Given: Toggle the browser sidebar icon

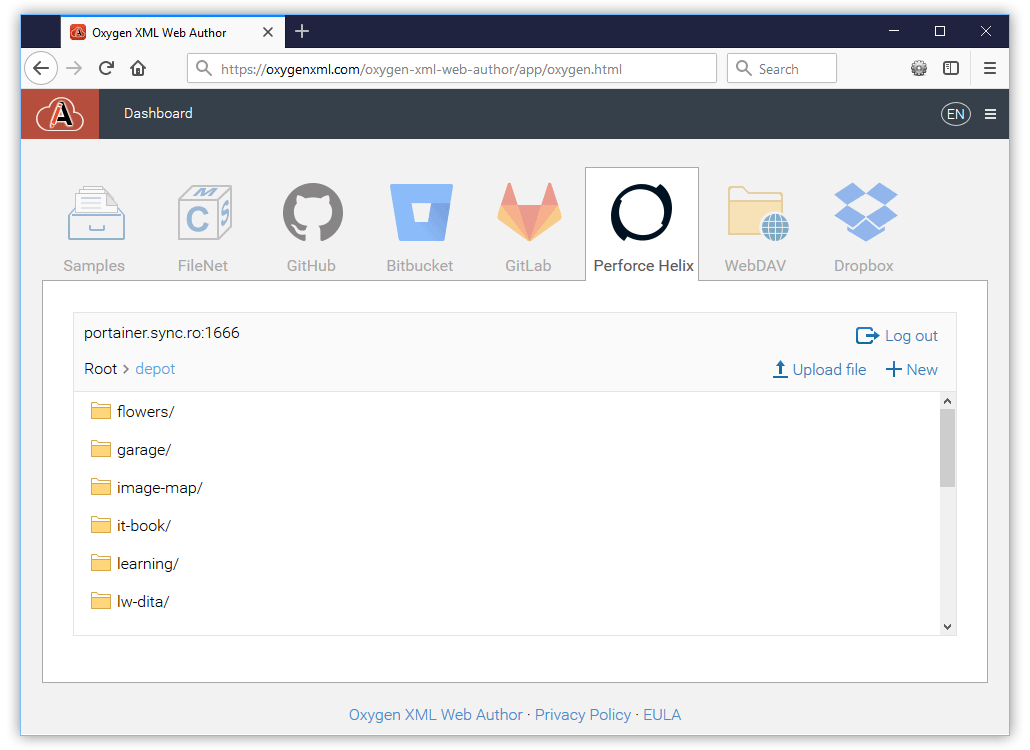Looking at the screenshot, I should pos(951,68).
